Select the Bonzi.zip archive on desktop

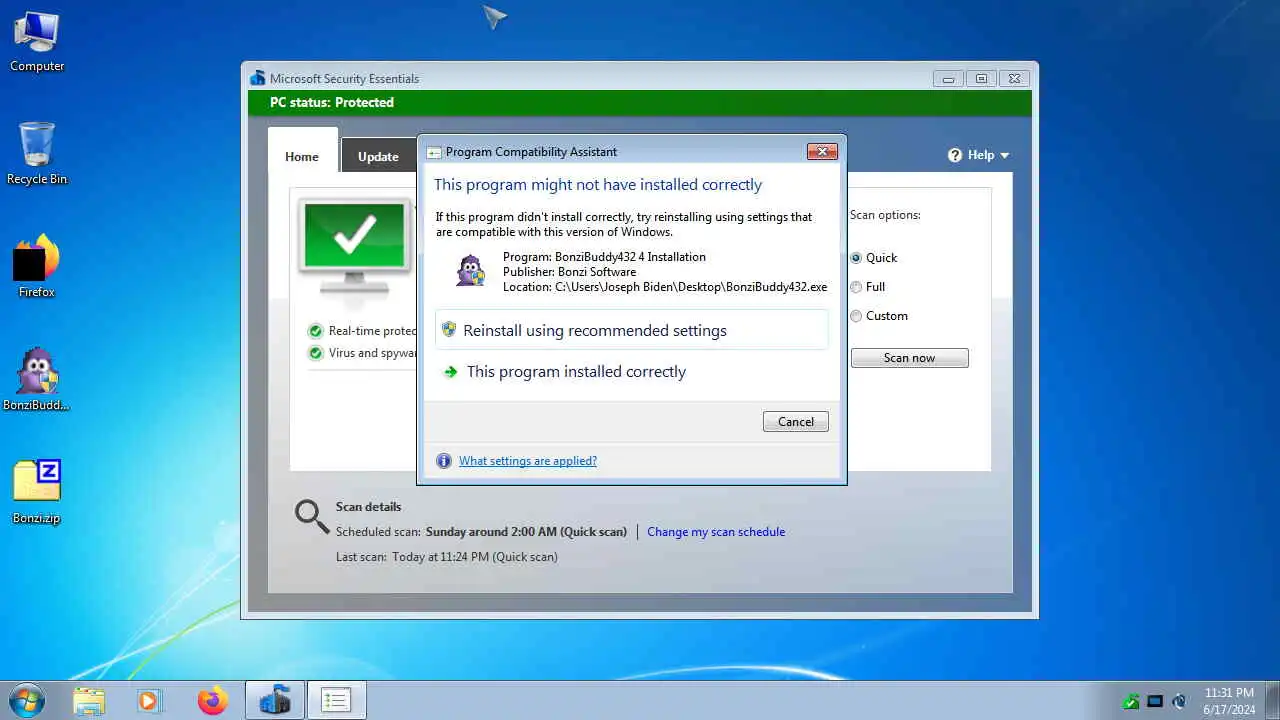pos(37,492)
